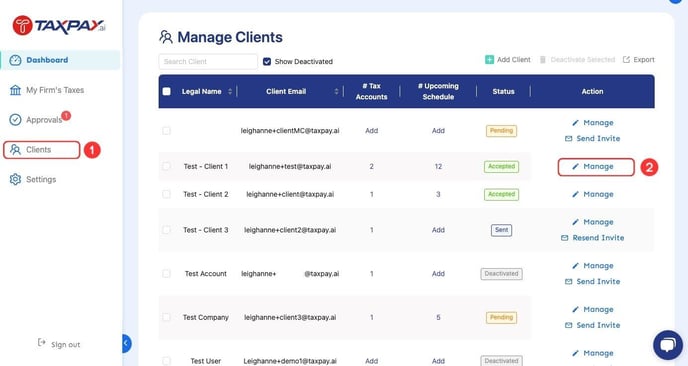The width and height of the screenshot is (688, 366).
Task: Click the bank building icon
Action: 15,90
